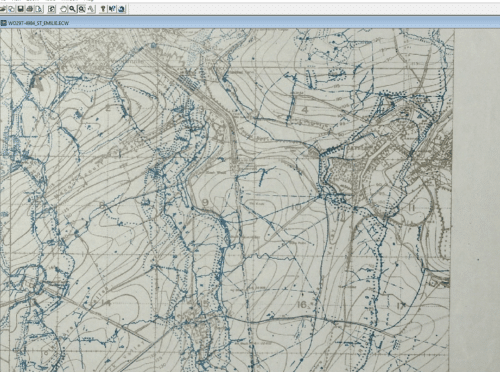Click the context help arrow icon
500x372 pixels.
112,9
